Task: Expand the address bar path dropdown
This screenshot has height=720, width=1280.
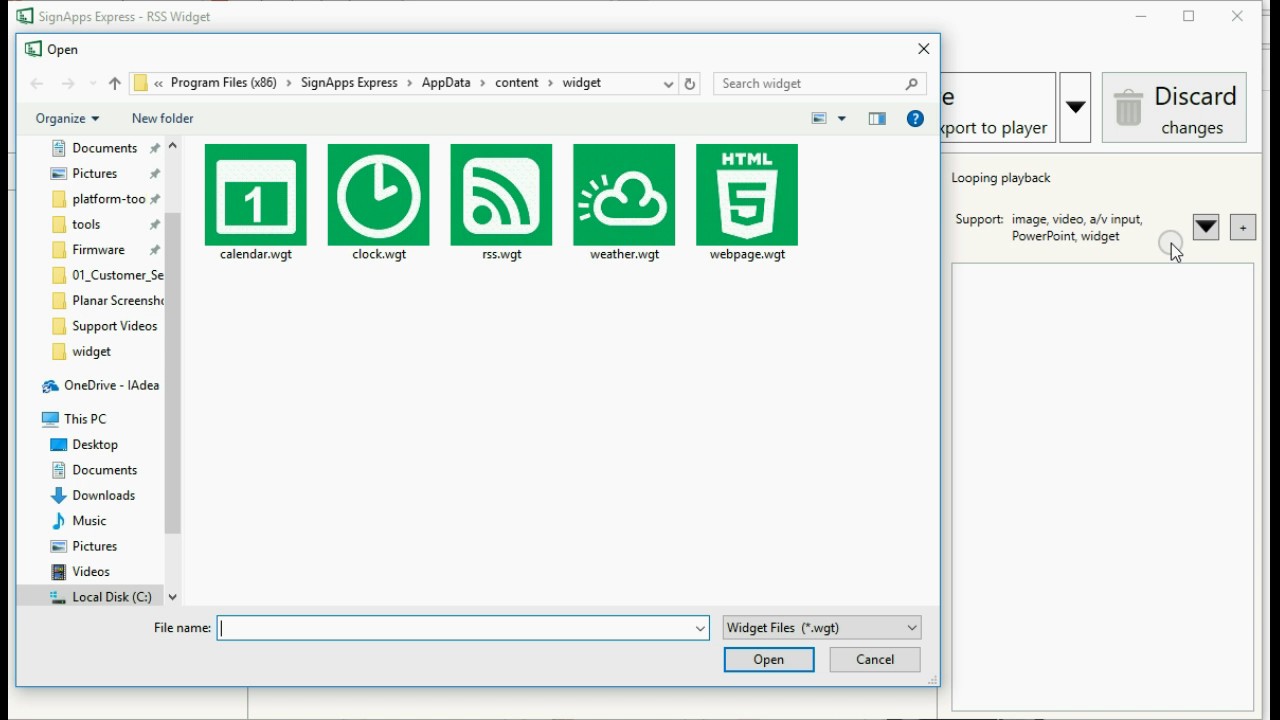Action: pos(668,84)
